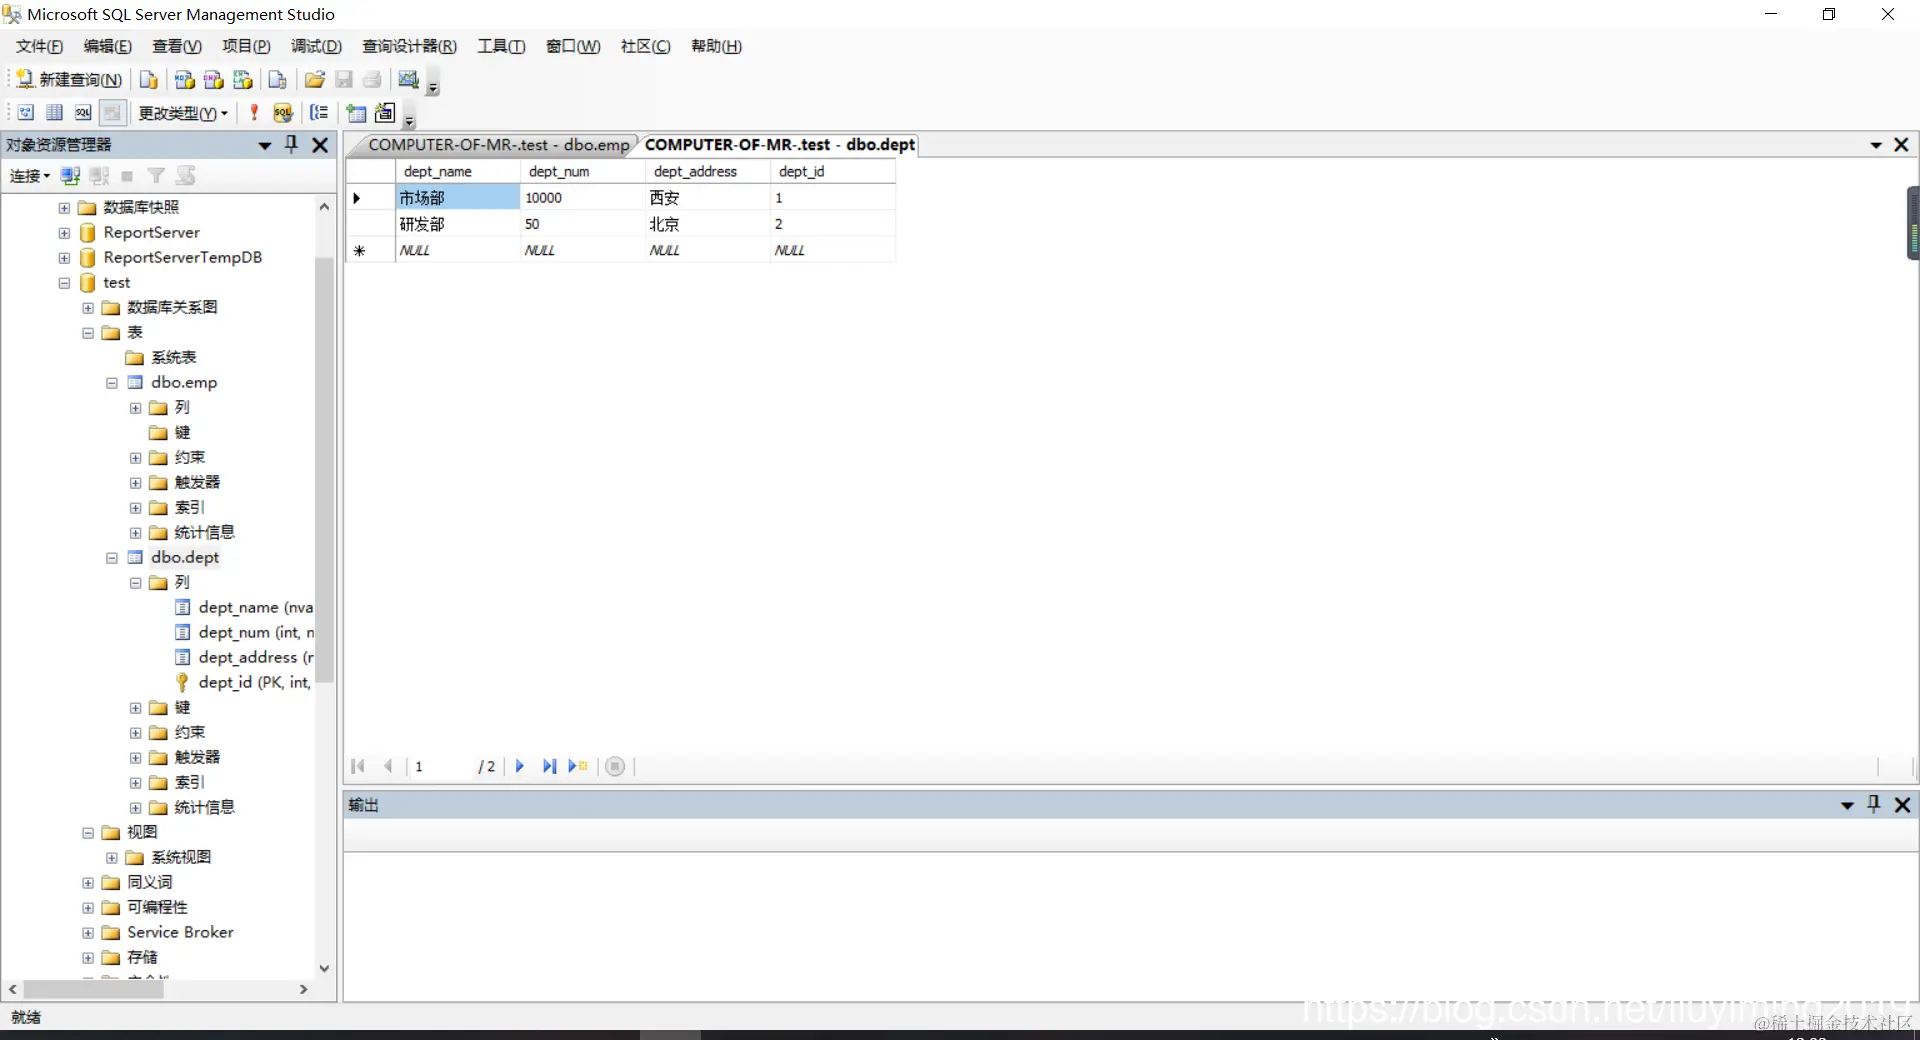Viewport: 1920px width, 1040px height.
Task: Show the Criteria grid pane
Action: click(55, 113)
